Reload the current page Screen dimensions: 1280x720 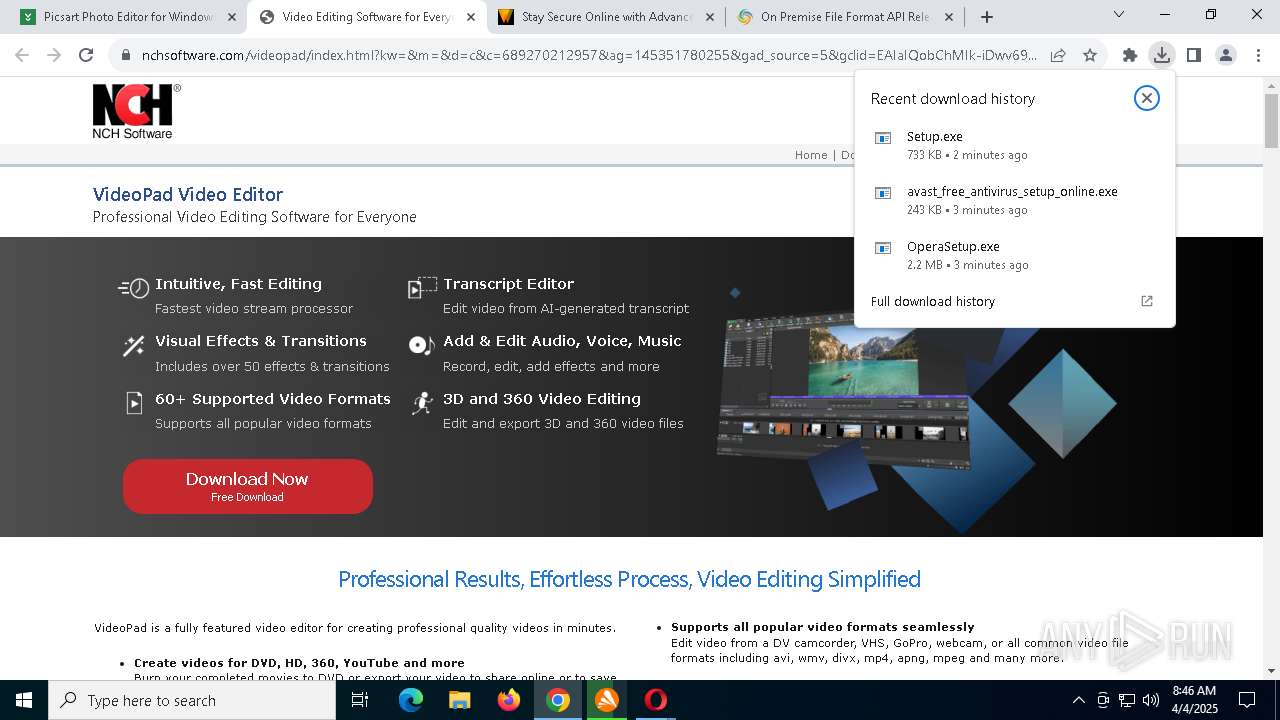pos(86,55)
